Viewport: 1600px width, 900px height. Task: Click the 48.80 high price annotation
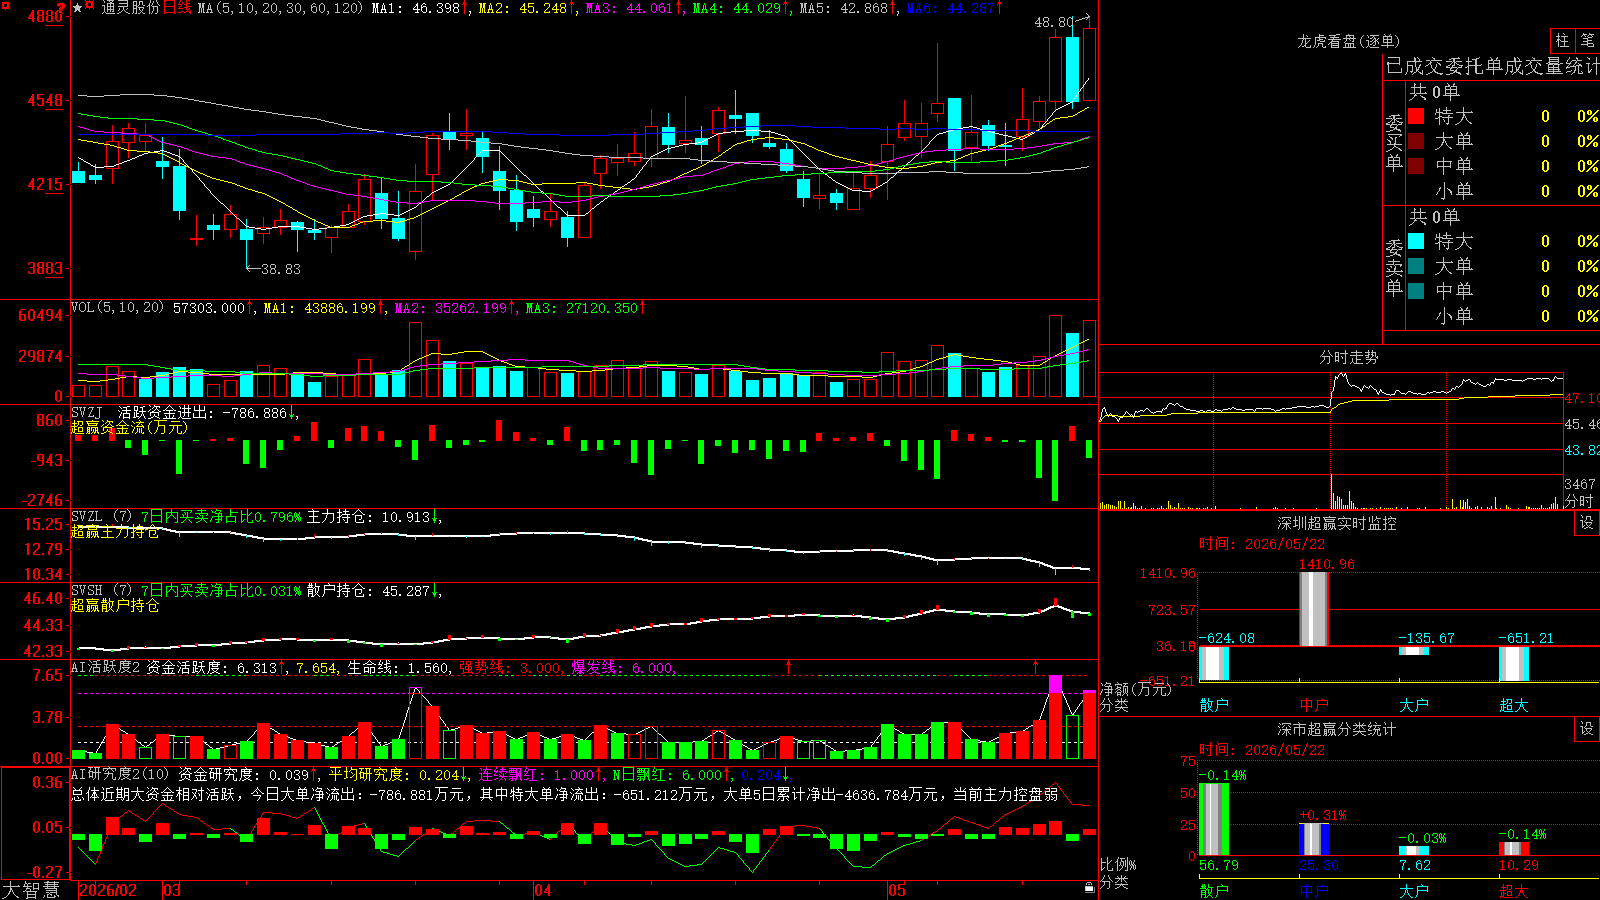click(1054, 22)
